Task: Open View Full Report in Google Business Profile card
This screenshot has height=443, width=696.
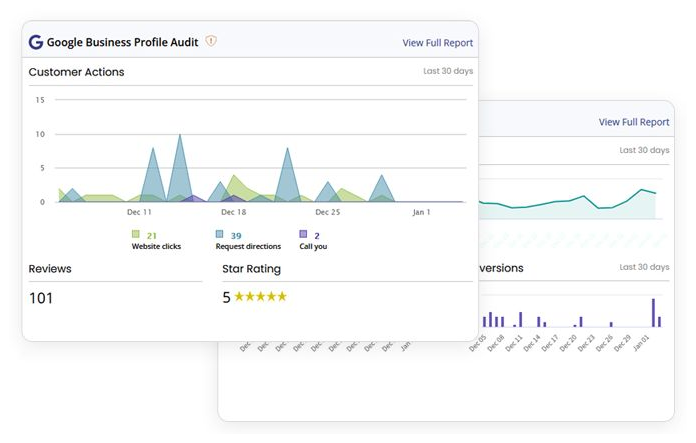Action: (x=437, y=43)
